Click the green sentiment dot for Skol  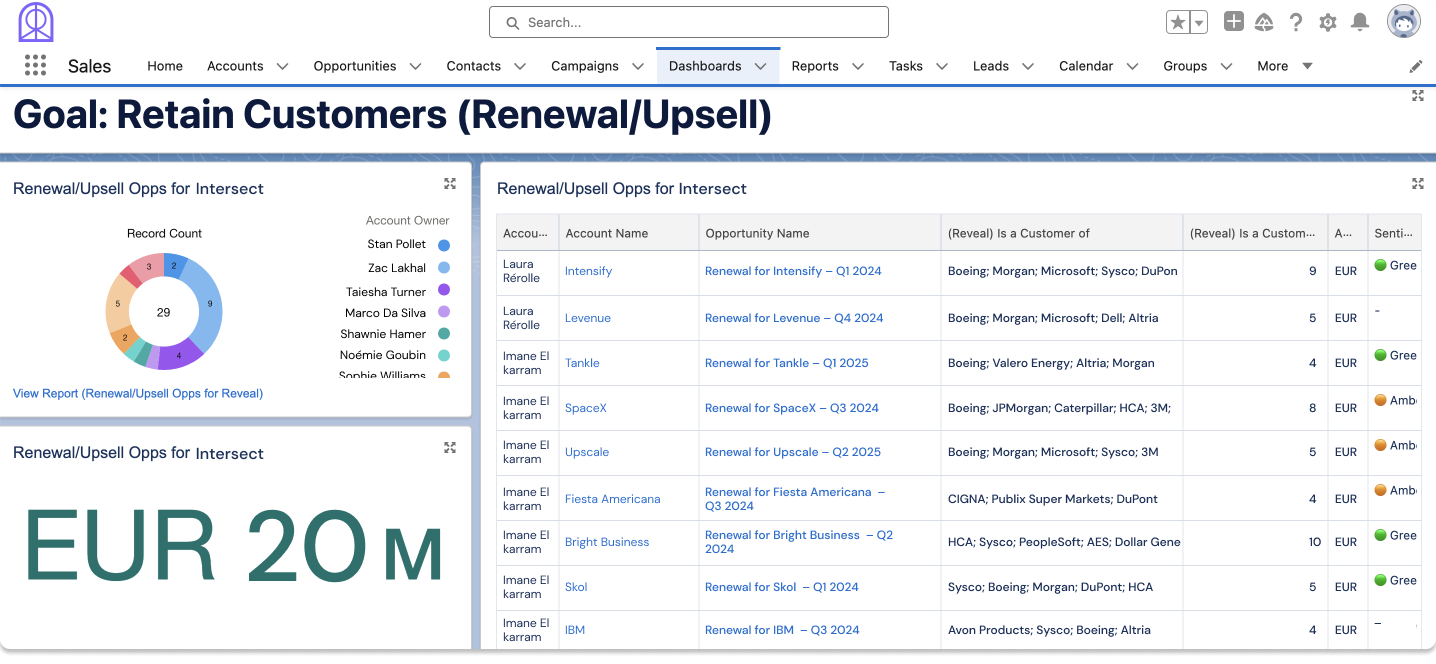point(1380,581)
